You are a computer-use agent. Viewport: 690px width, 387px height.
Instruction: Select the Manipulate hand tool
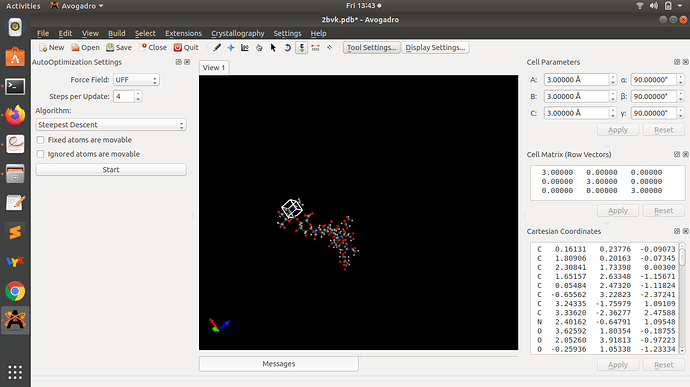259,48
